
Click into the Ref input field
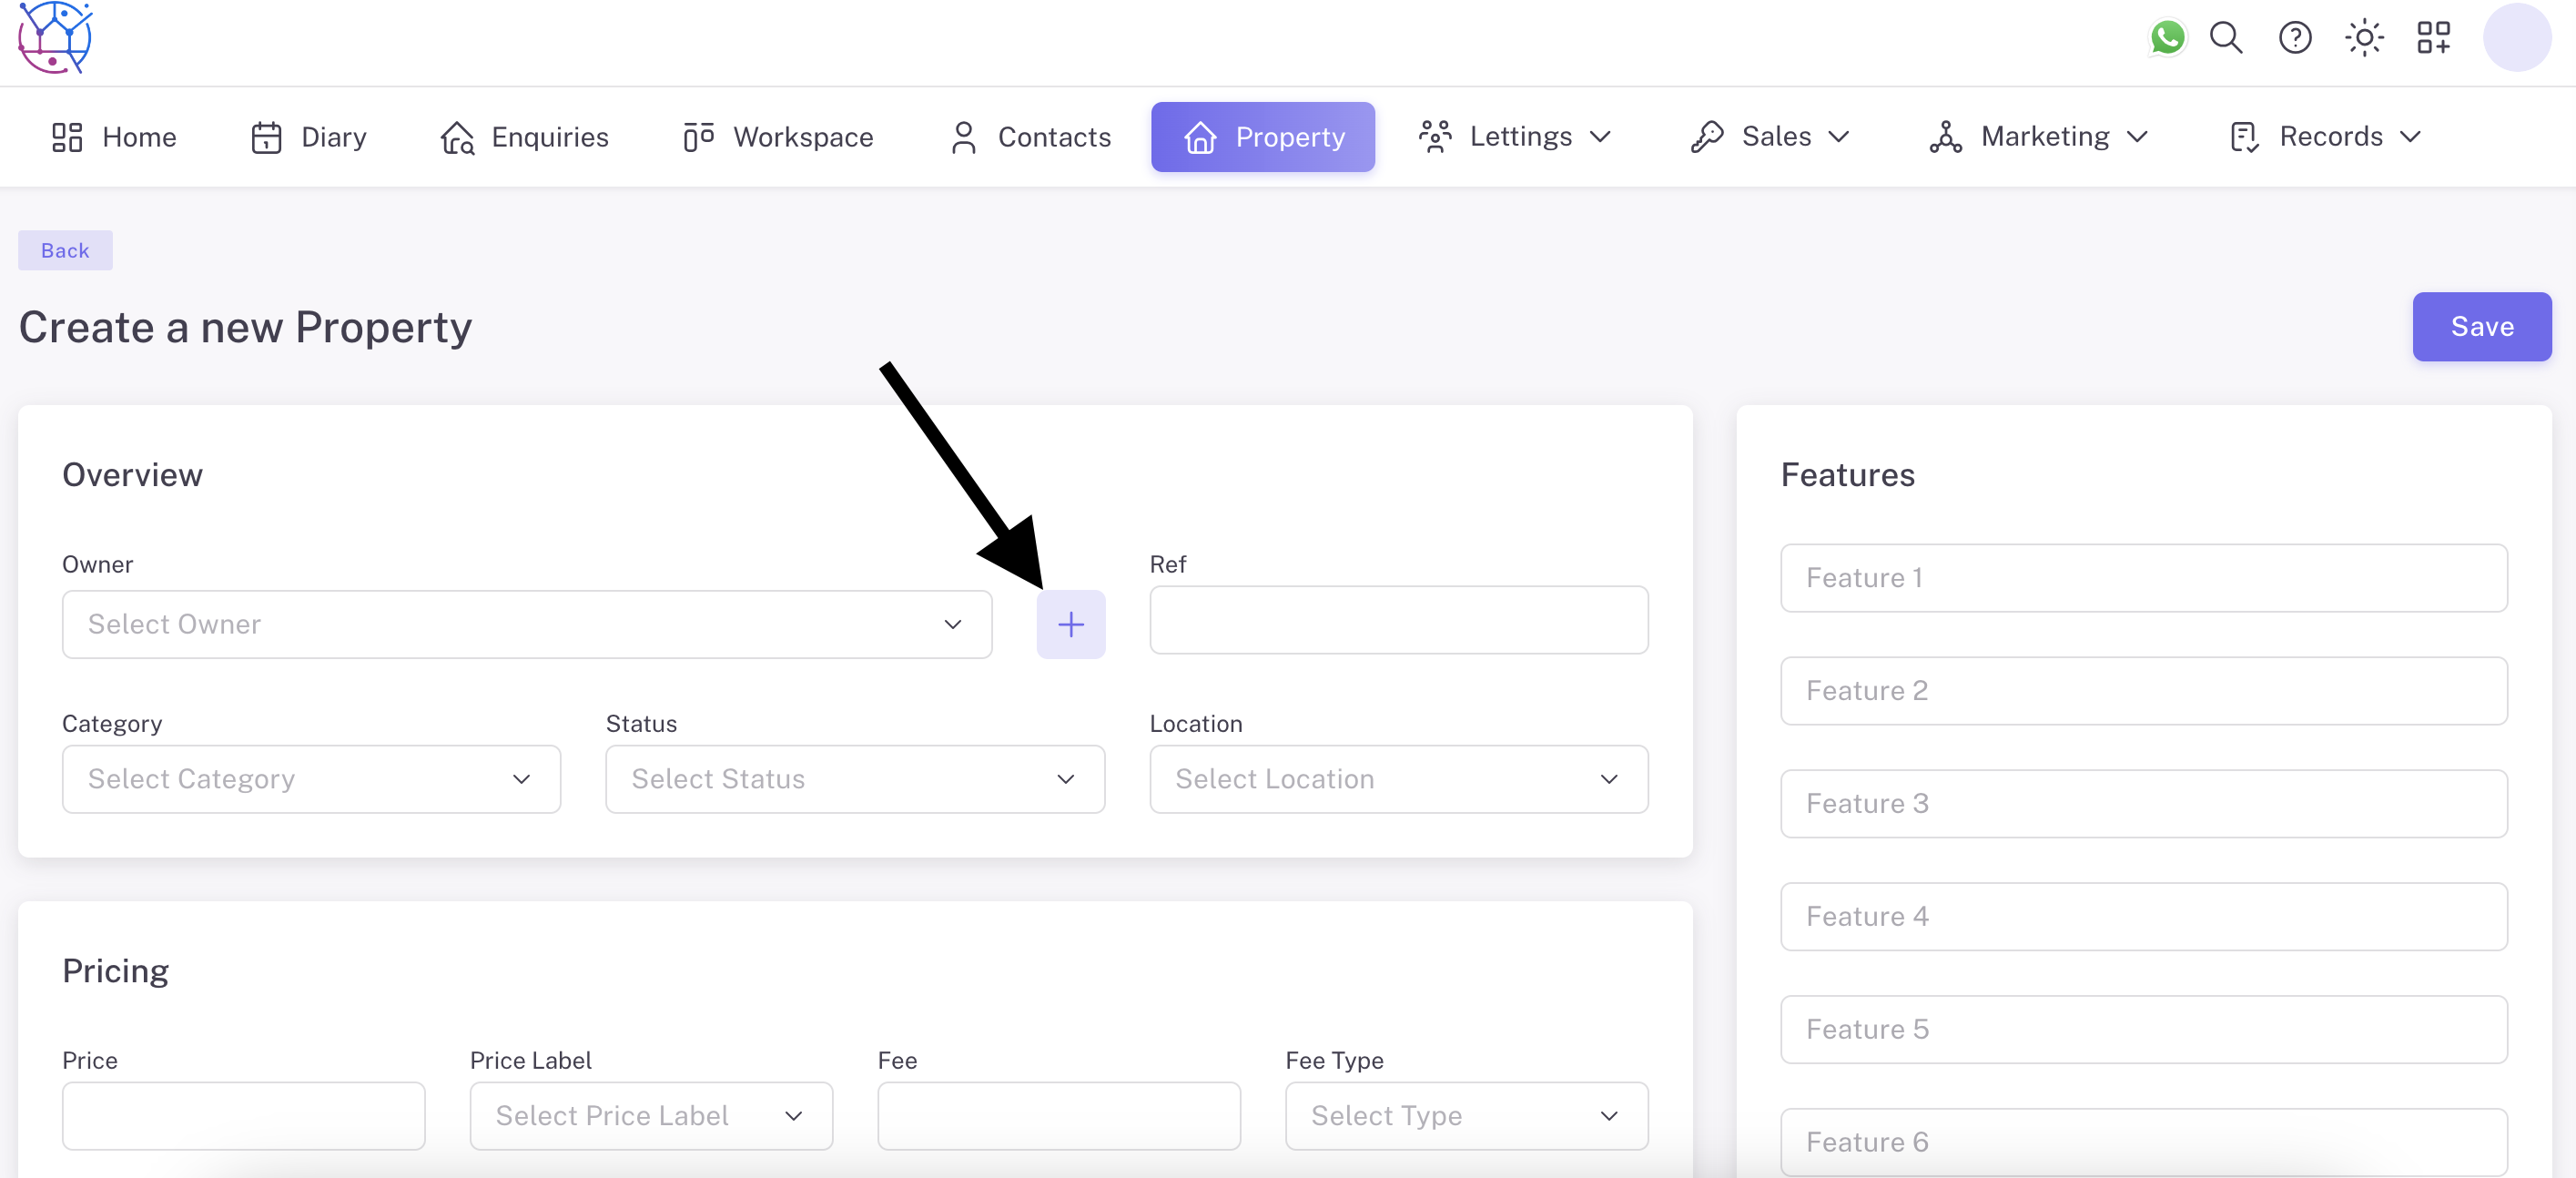pos(1398,620)
